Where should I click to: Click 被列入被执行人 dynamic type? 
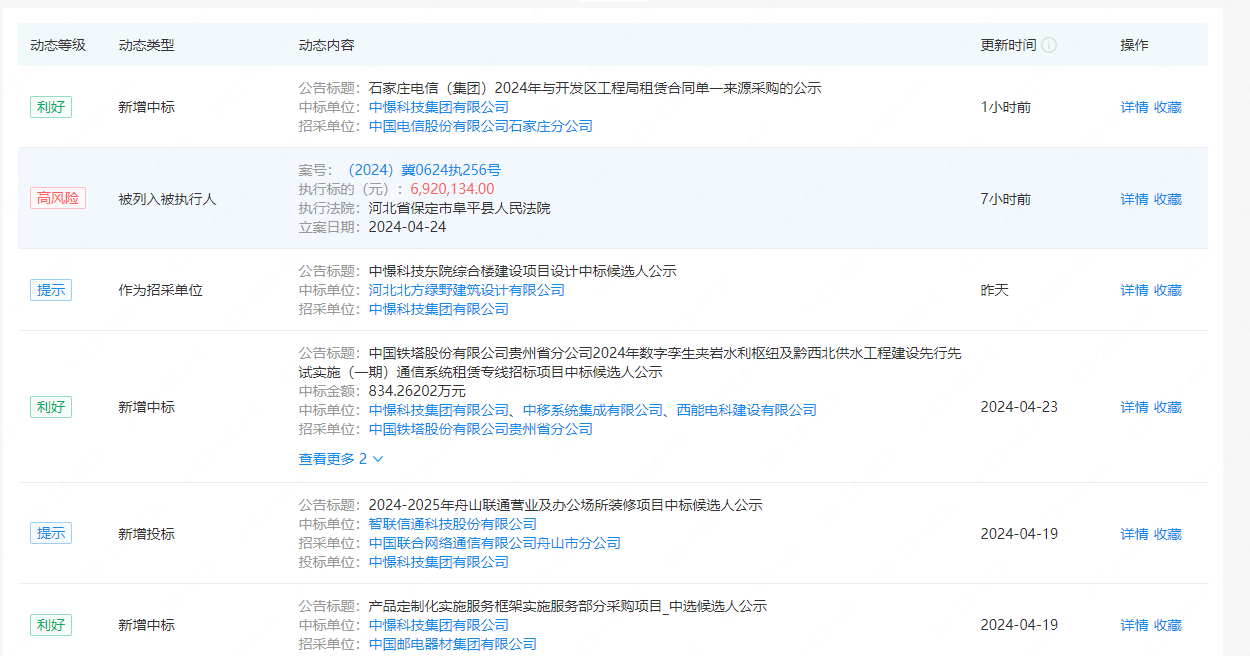tap(167, 199)
